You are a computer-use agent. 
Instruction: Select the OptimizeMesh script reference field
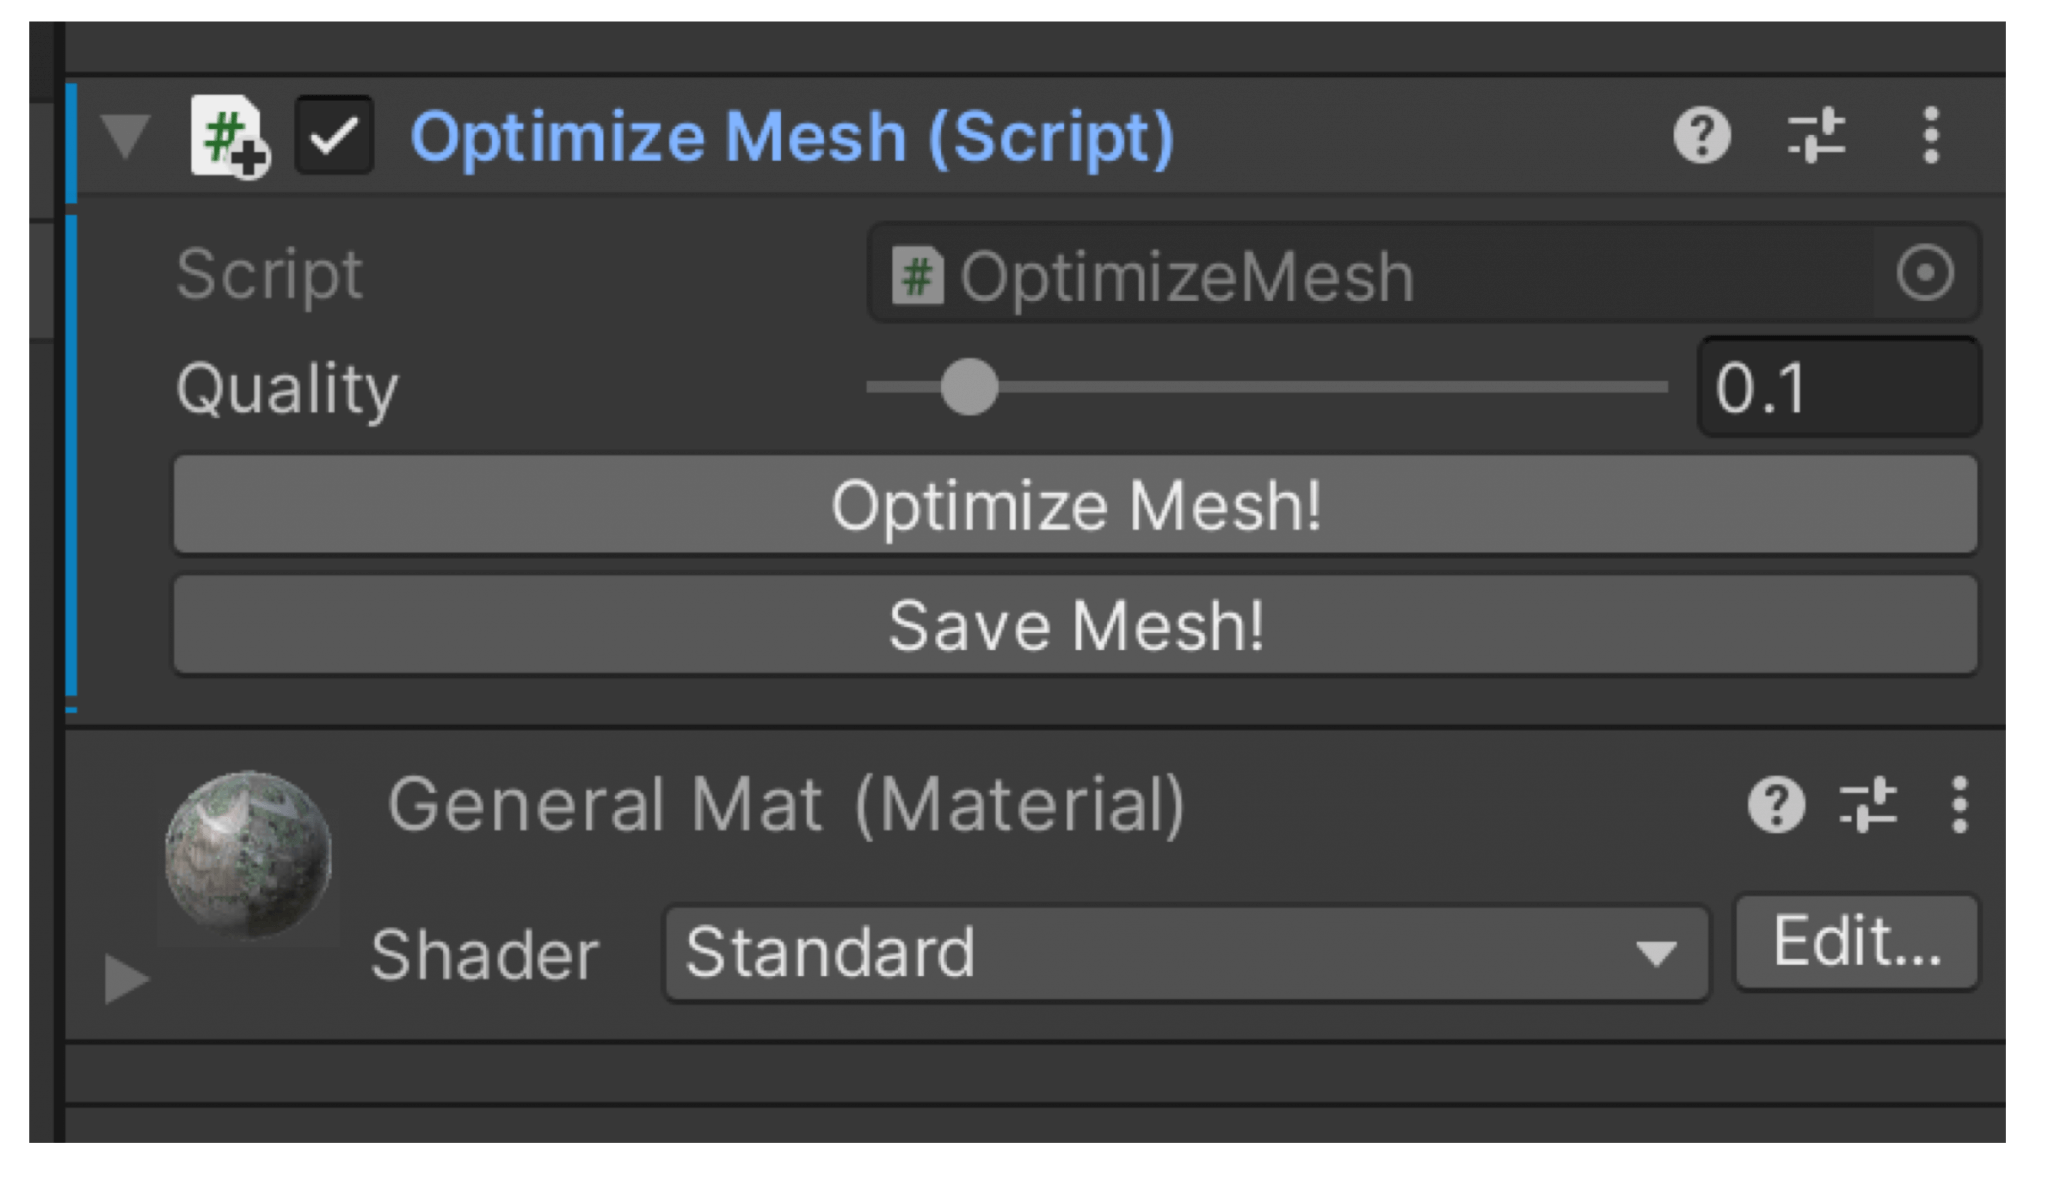point(1380,274)
